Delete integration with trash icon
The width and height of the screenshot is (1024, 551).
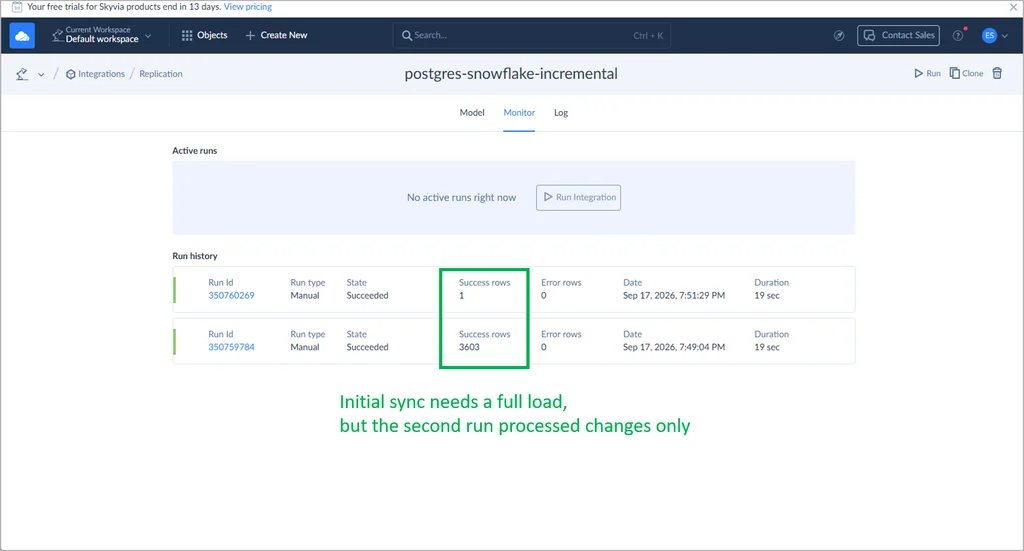click(997, 73)
